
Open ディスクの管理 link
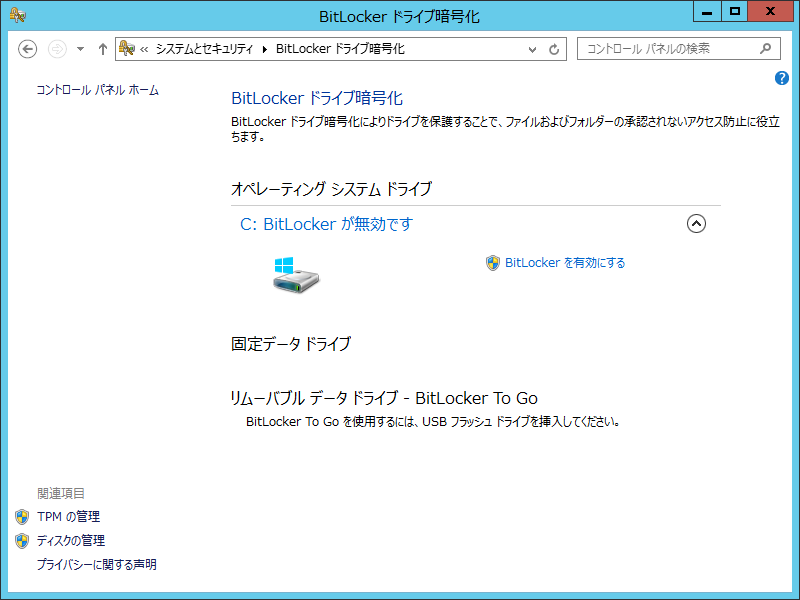[71, 541]
